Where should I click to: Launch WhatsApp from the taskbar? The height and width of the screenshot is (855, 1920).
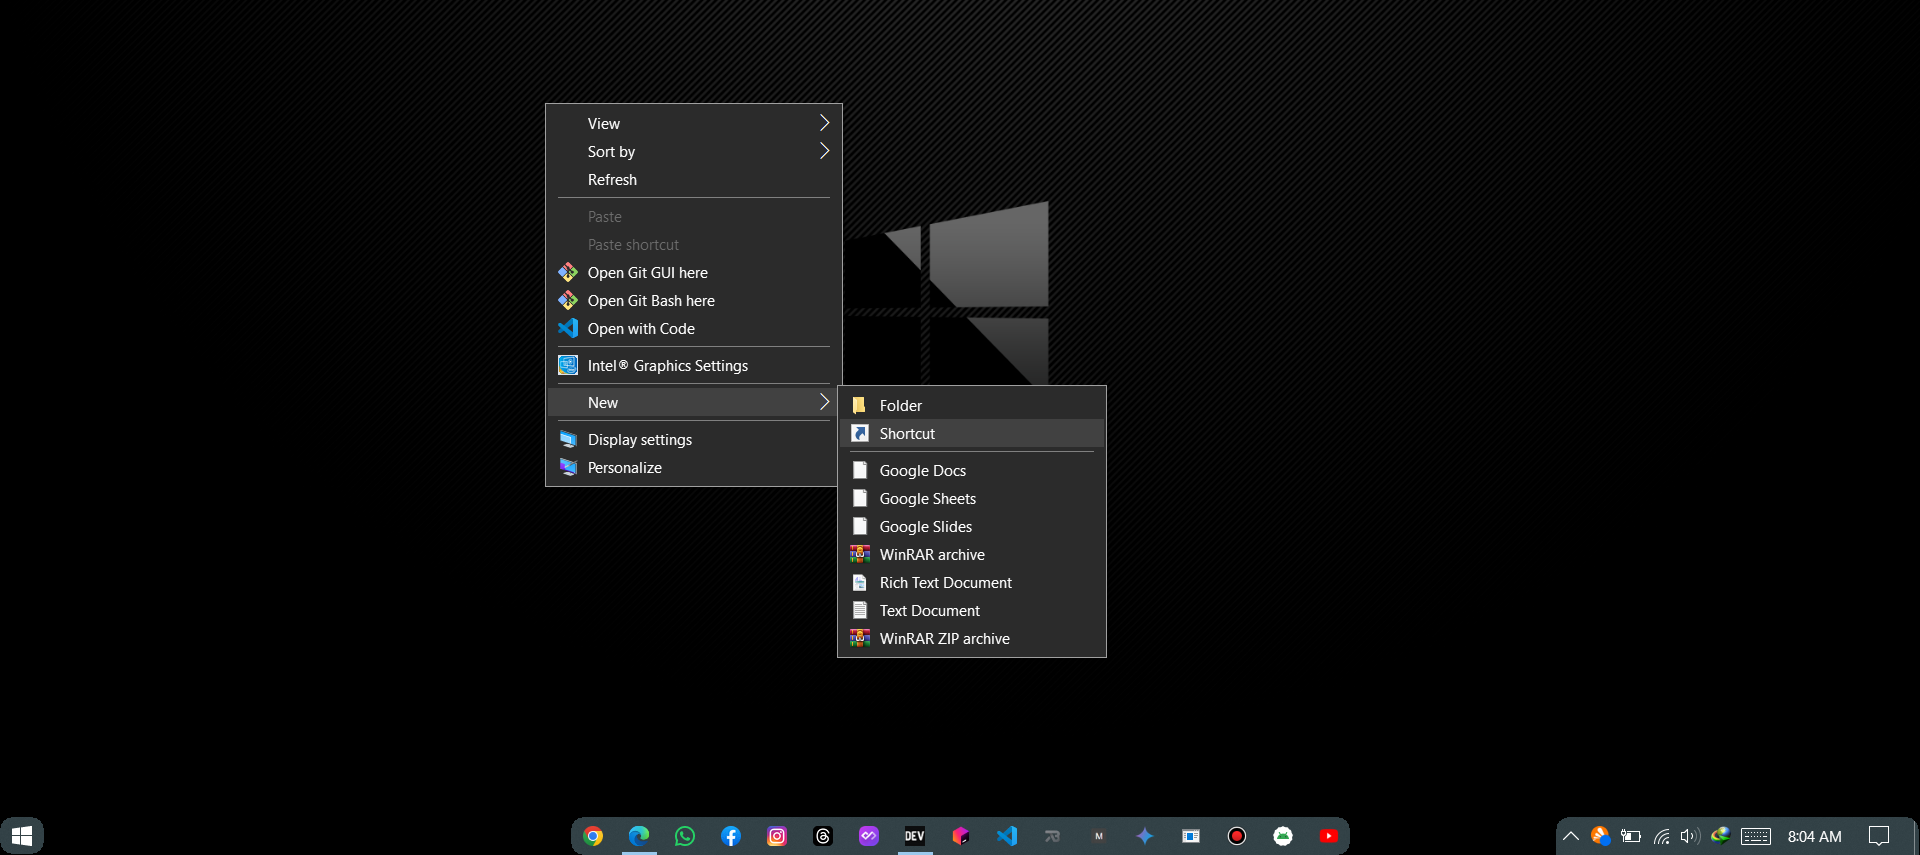685,836
